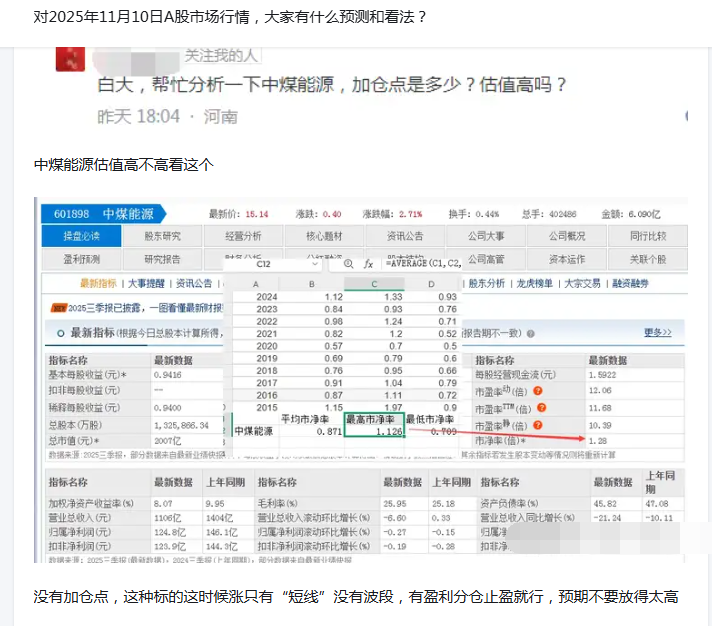
Task: Click the 昨天 18:04 · 河南 timestamp
Action: (x=168, y=117)
